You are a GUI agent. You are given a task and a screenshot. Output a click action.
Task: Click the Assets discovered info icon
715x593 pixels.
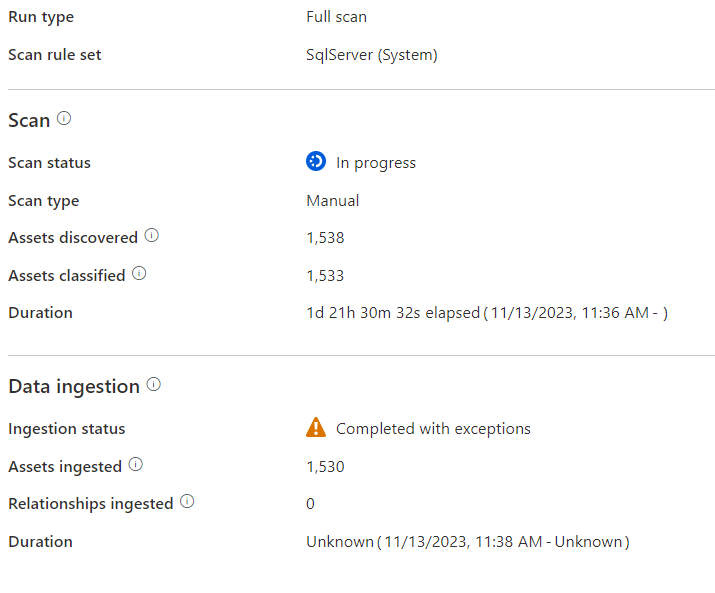click(152, 236)
